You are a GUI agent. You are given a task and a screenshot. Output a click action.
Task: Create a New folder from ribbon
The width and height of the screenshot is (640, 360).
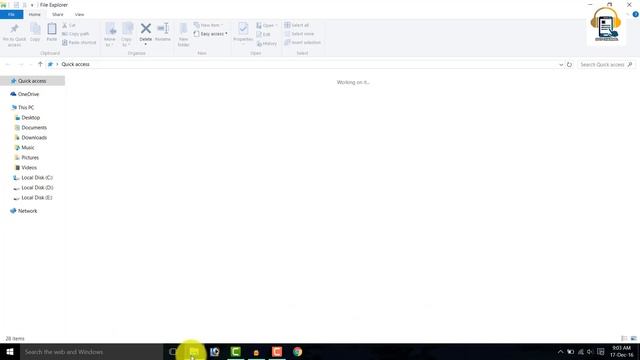[x=183, y=35]
